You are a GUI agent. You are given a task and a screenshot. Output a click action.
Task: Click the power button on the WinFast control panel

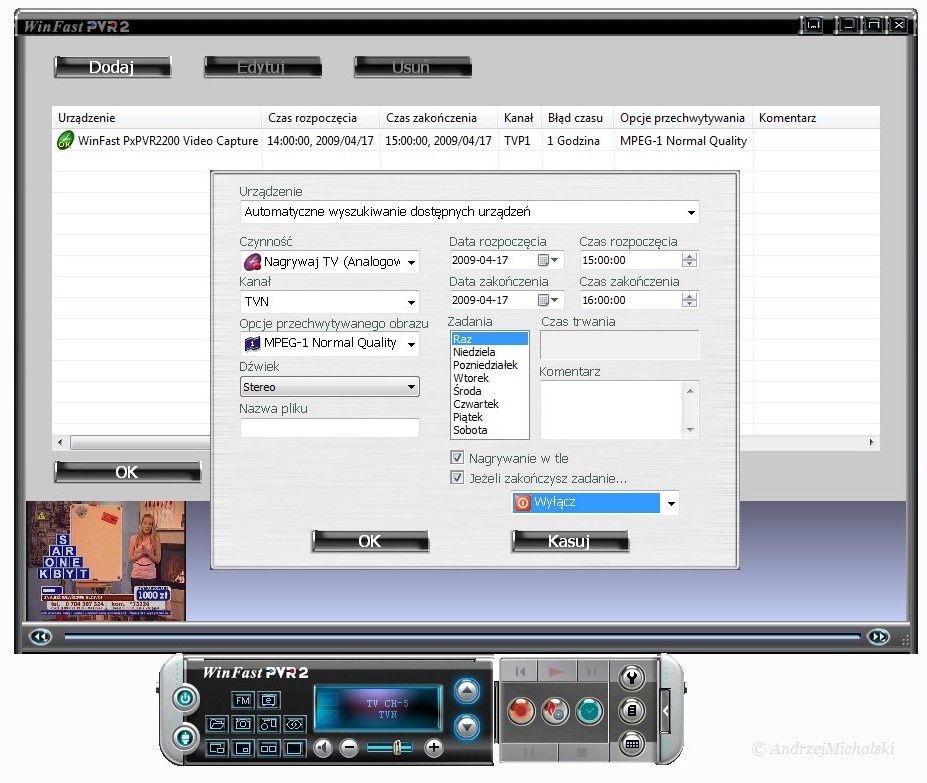click(185, 698)
